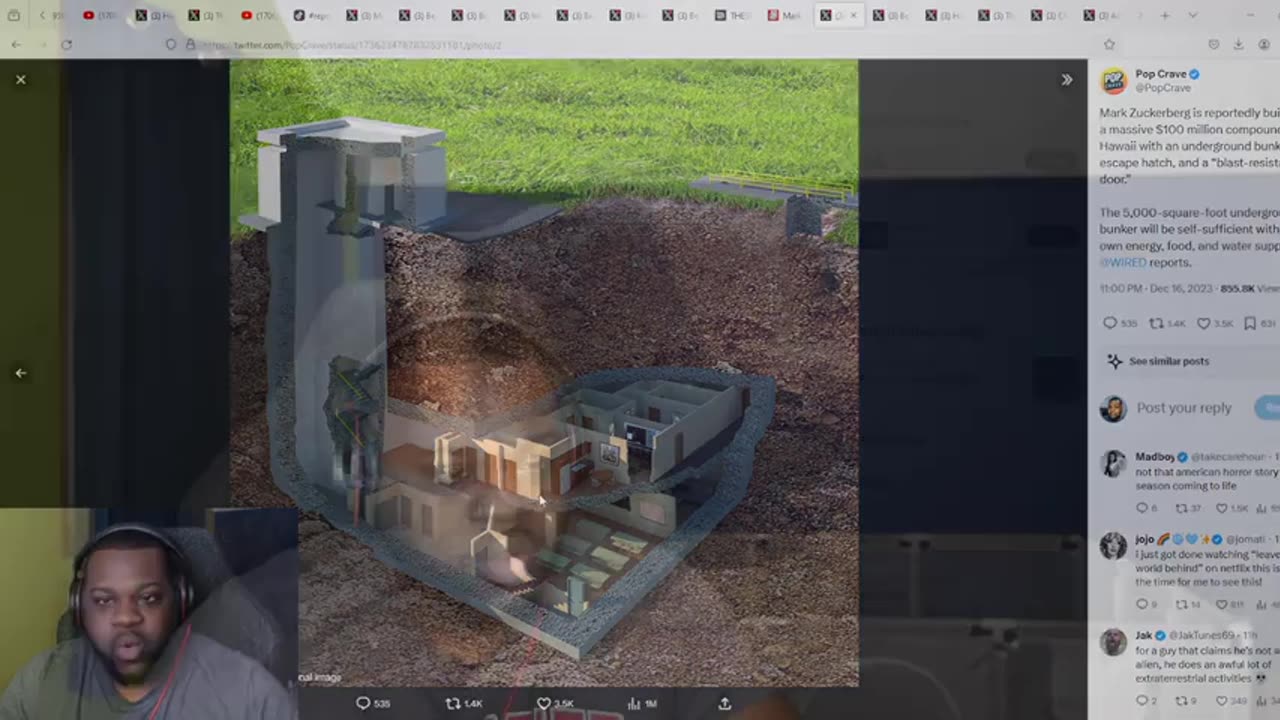
Task: Open the browser downloads icon
Action: click(1239, 45)
